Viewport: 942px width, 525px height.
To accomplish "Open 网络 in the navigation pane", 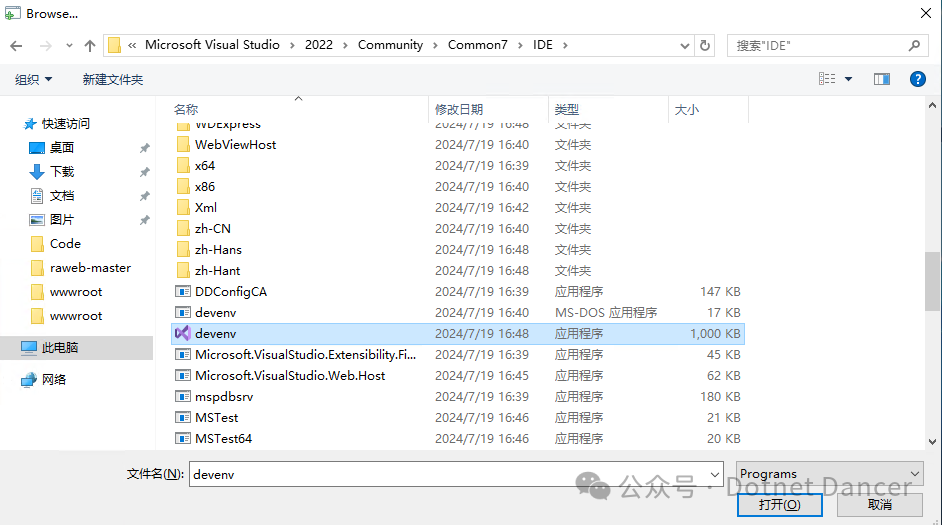I will click(x=54, y=380).
